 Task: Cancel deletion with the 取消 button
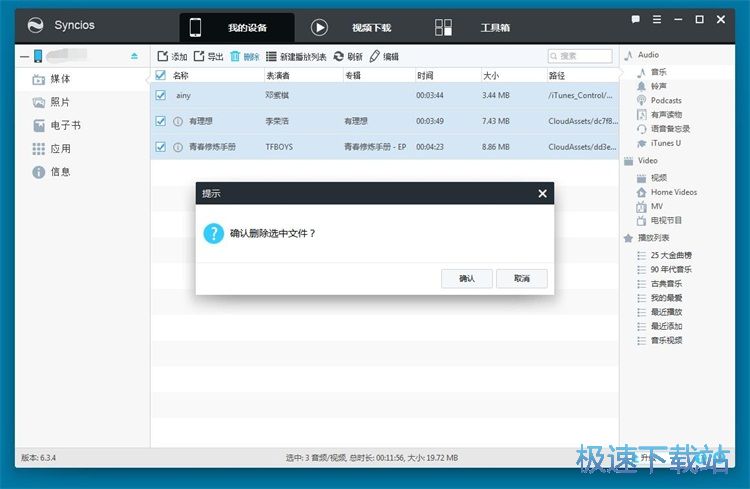pos(522,278)
